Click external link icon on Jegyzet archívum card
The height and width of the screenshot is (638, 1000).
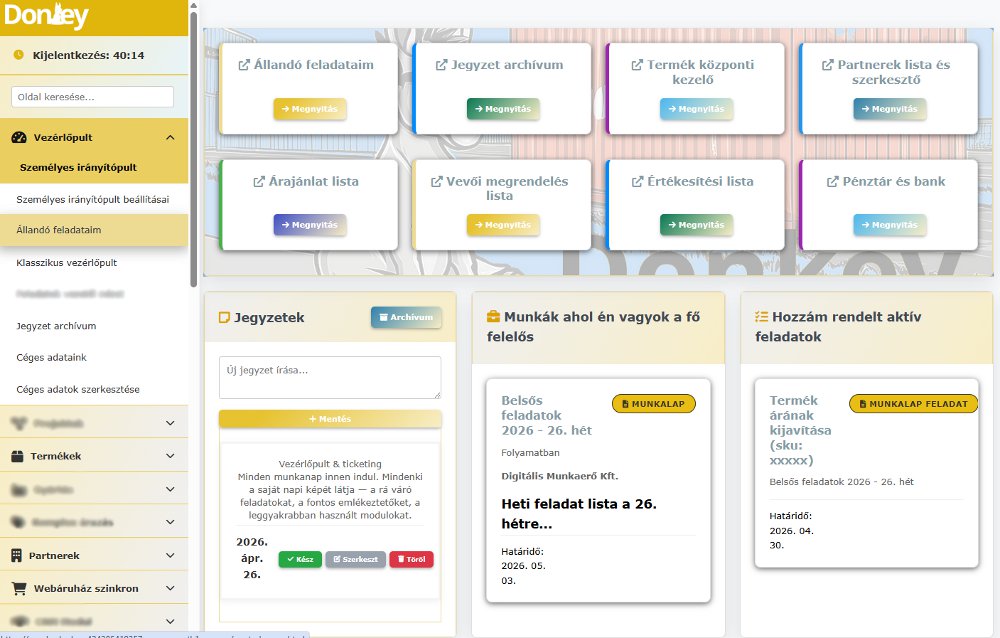442,65
